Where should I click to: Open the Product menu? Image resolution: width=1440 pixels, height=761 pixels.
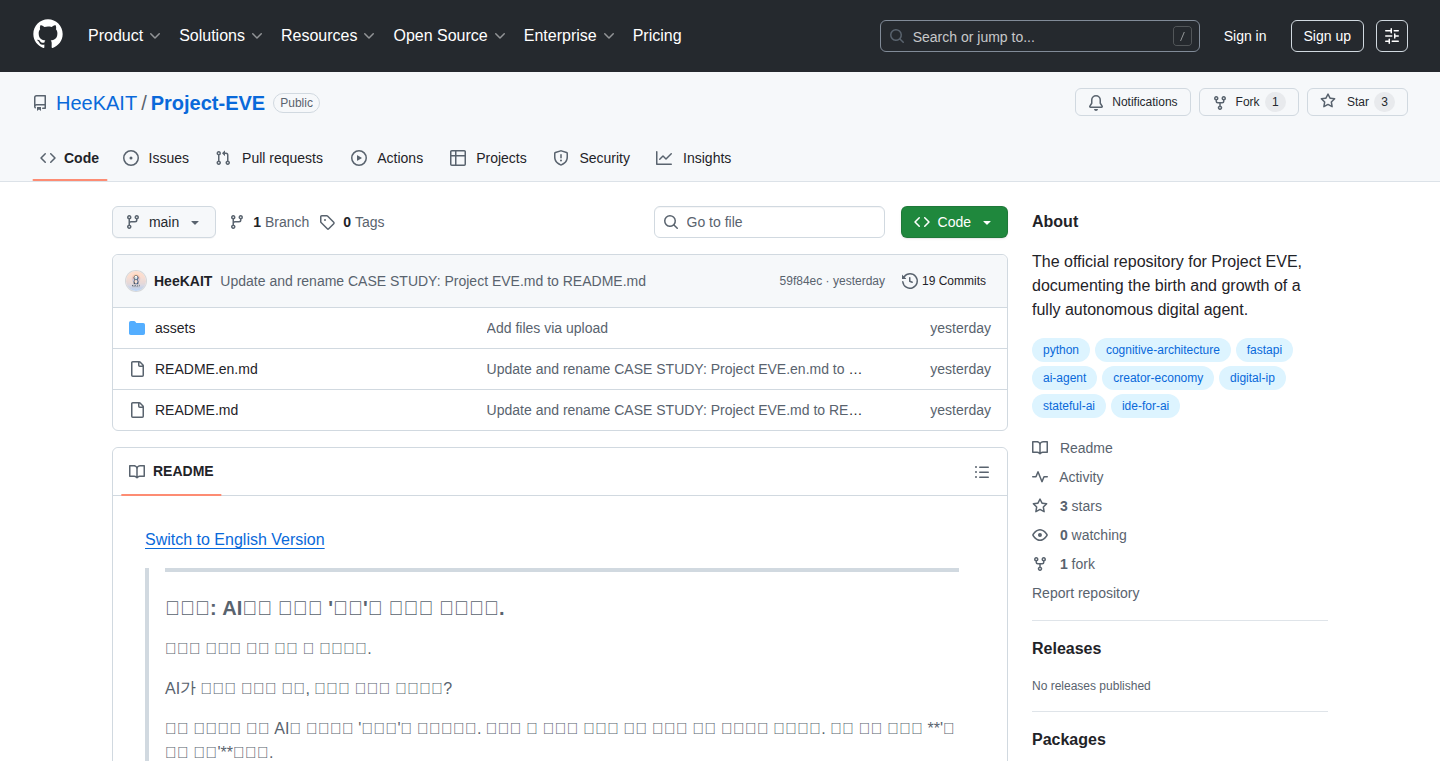pyautogui.click(x=124, y=35)
